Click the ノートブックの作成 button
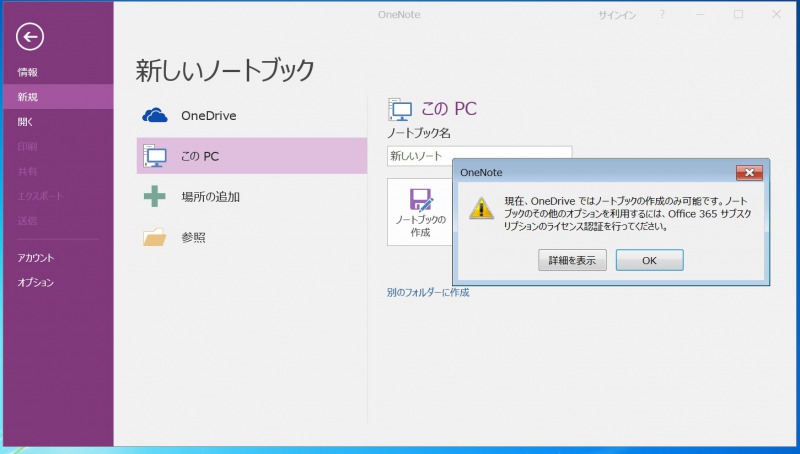This screenshot has height=454, width=800. [x=420, y=212]
